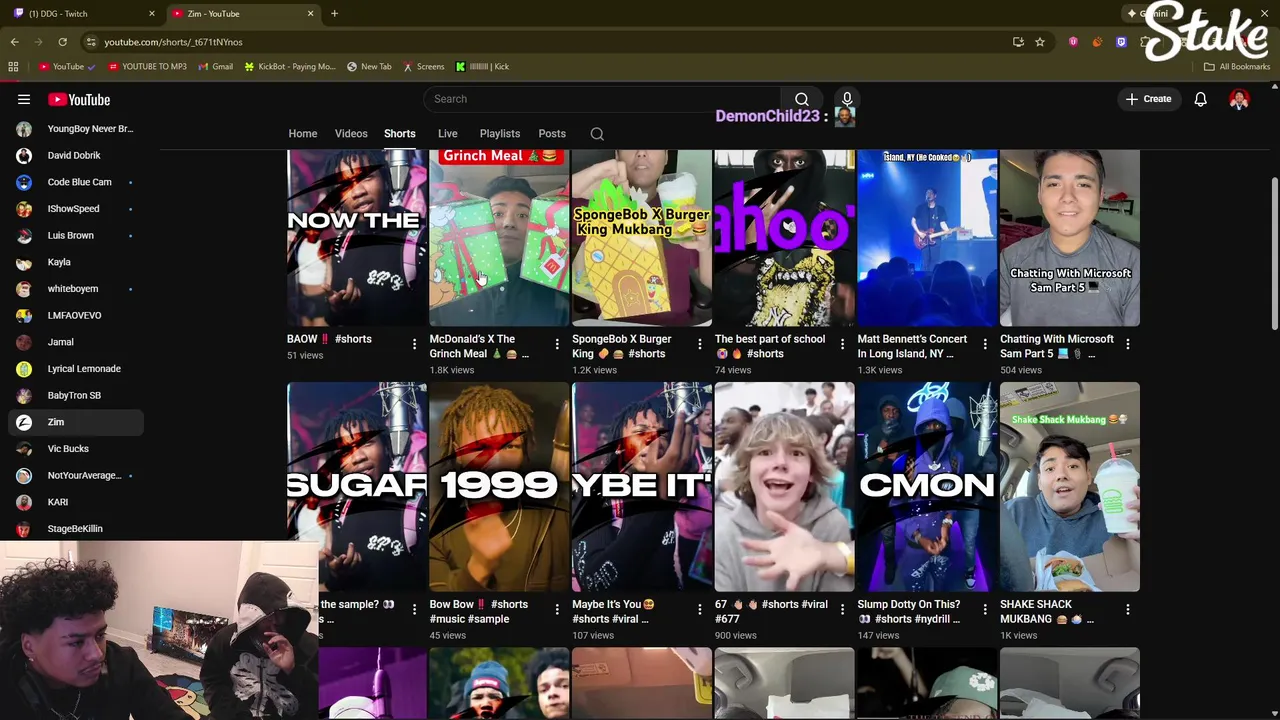Open the Gmail bookmark
This screenshot has width=1280, height=720.
216,67
